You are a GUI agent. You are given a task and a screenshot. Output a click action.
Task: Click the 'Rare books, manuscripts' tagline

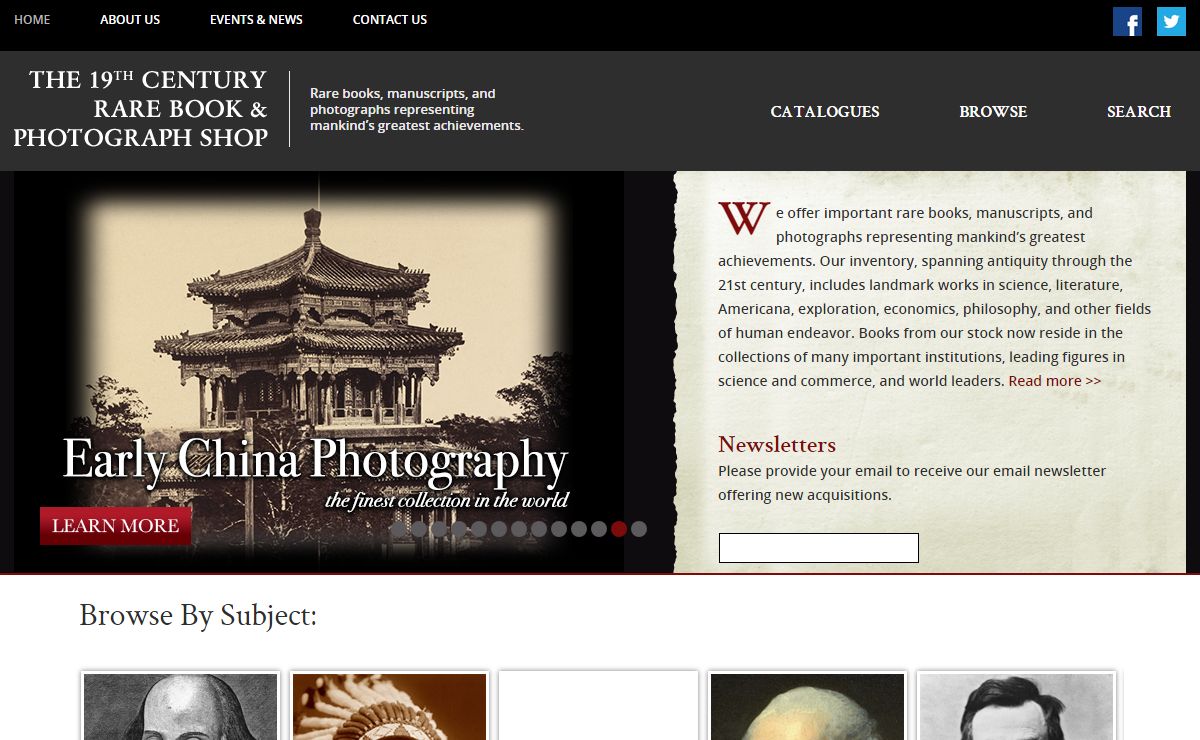click(x=417, y=110)
